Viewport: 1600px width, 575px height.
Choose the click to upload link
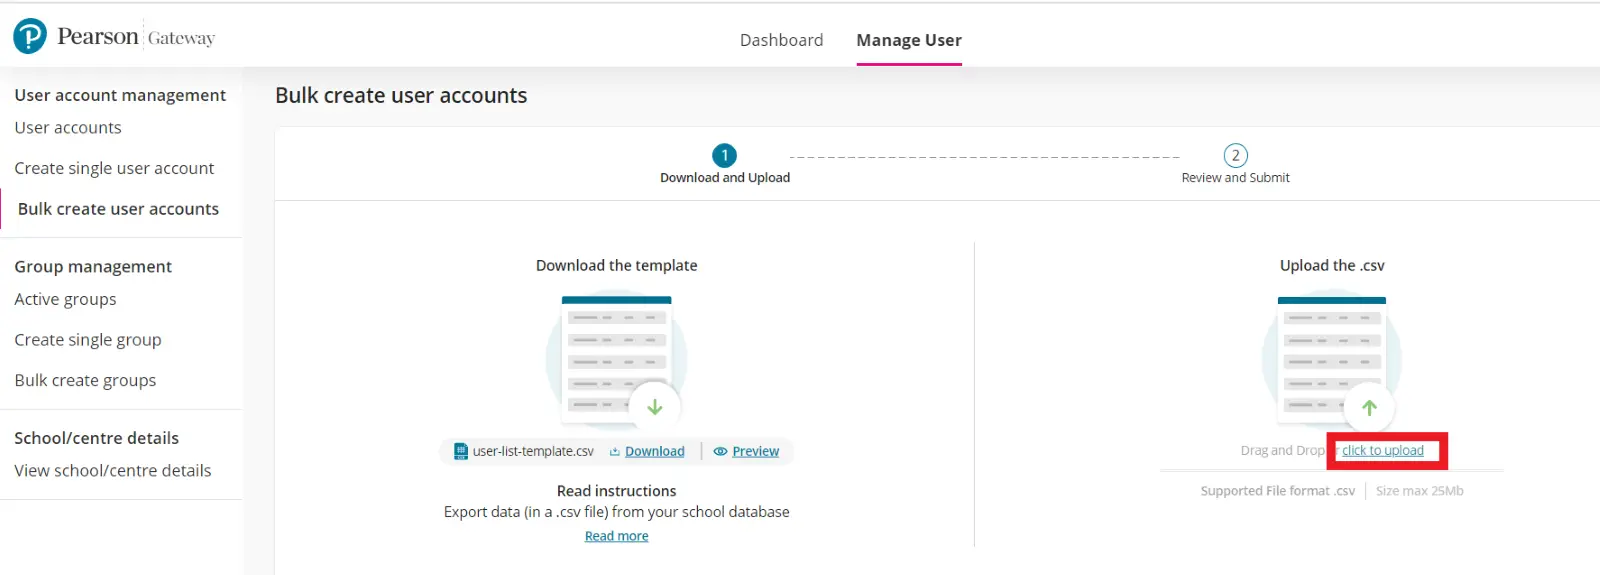(x=1382, y=451)
